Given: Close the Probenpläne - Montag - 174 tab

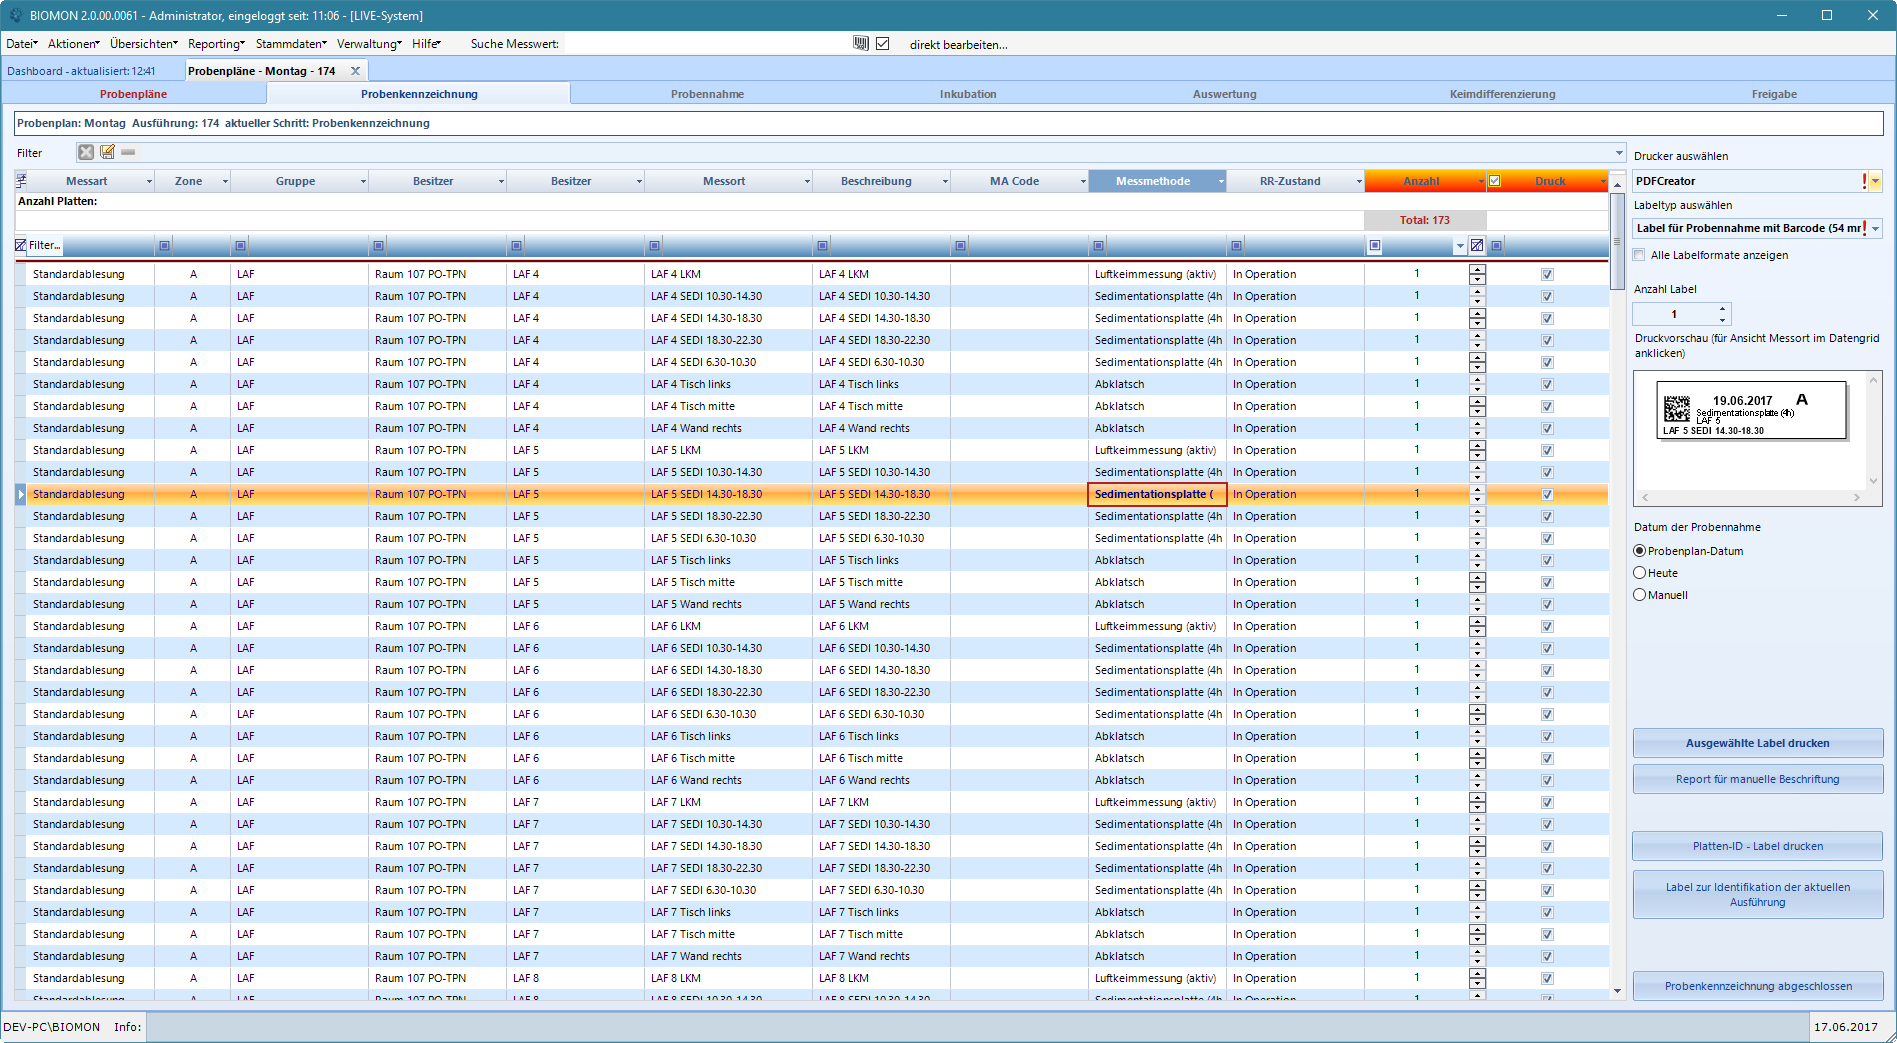Looking at the screenshot, I should [x=355, y=71].
